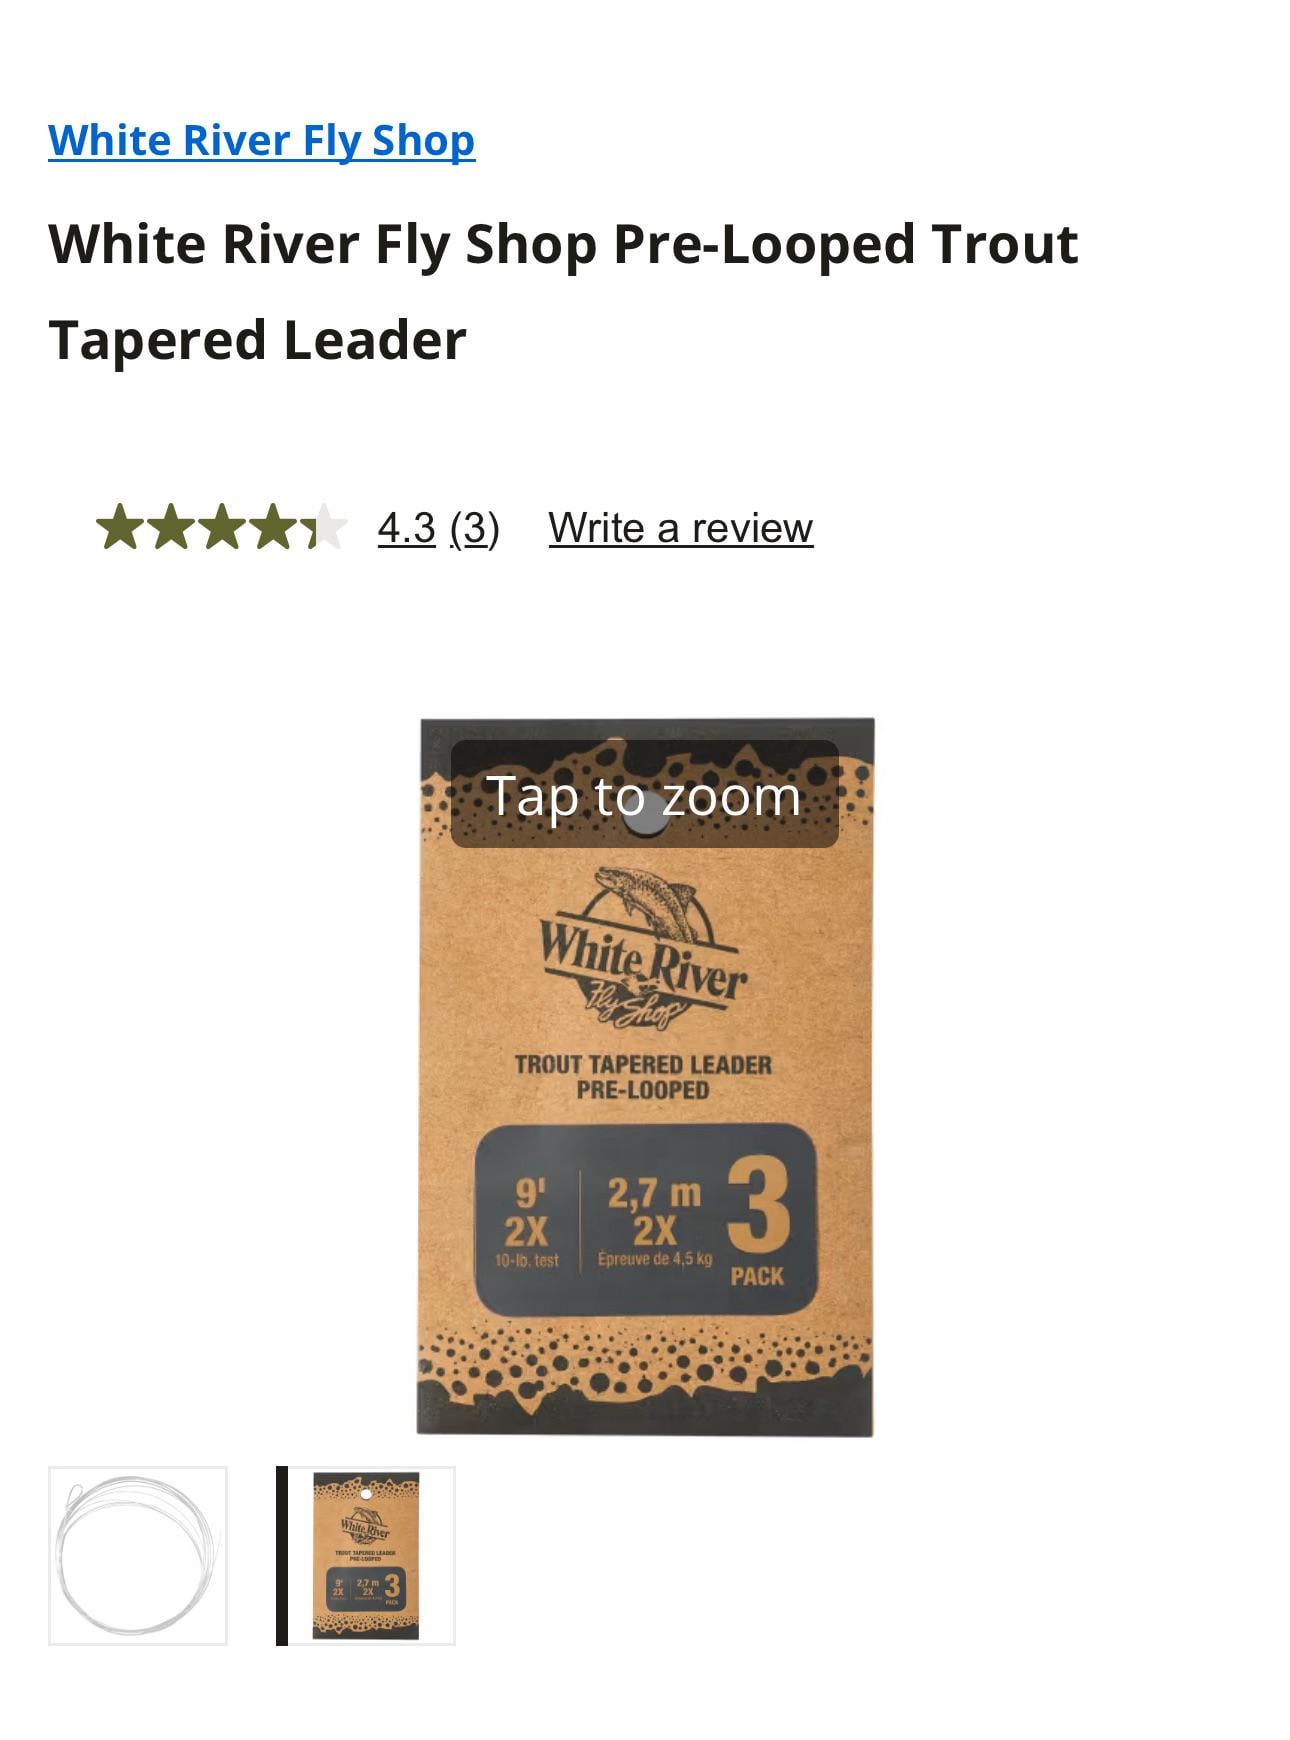Click the second rating star
This screenshot has width=1290, height=1740.
tap(171, 527)
